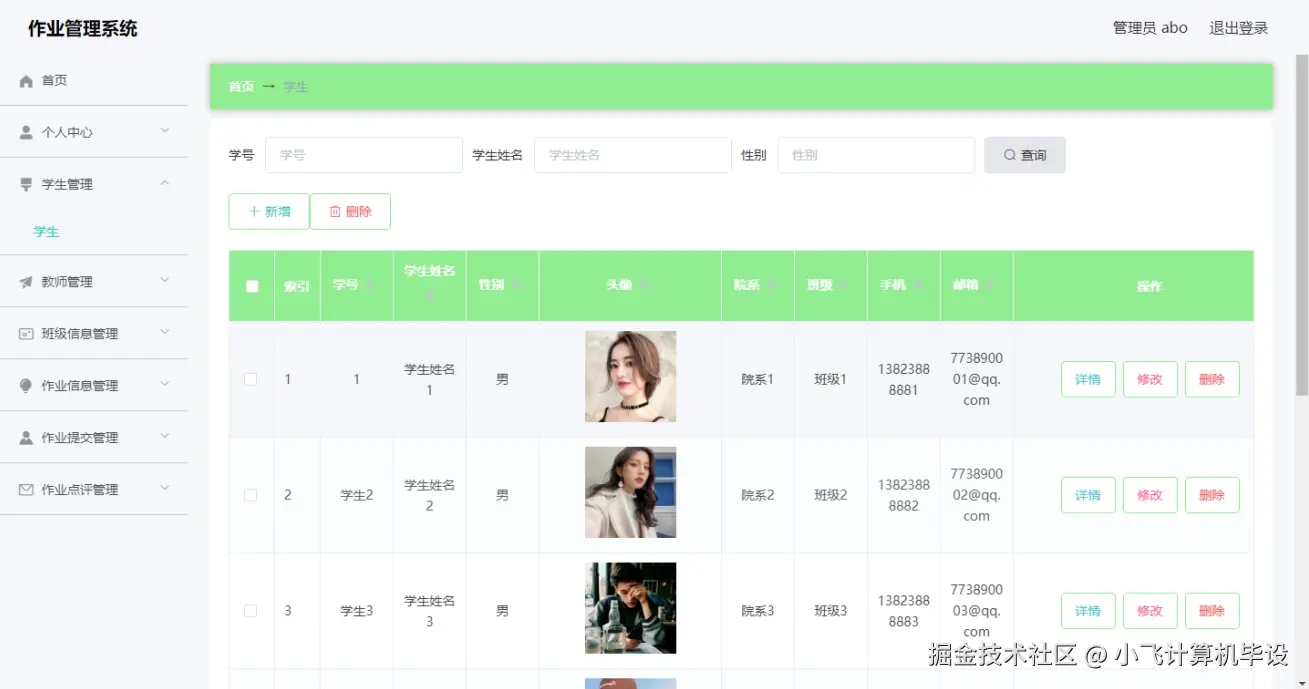Image resolution: width=1309 pixels, height=689 pixels.
Task: Select the 学生 submenu item
Action: pos(47,232)
